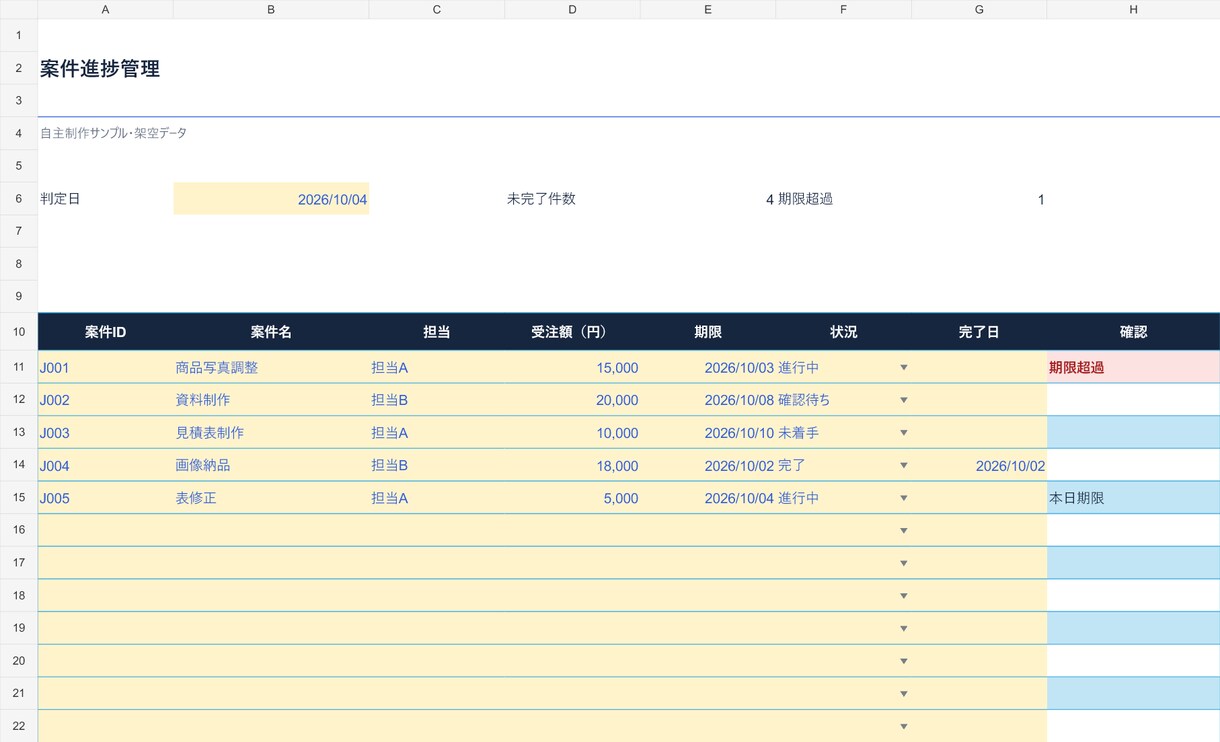Open the status dropdown arrow in row 19

[904, 629]
